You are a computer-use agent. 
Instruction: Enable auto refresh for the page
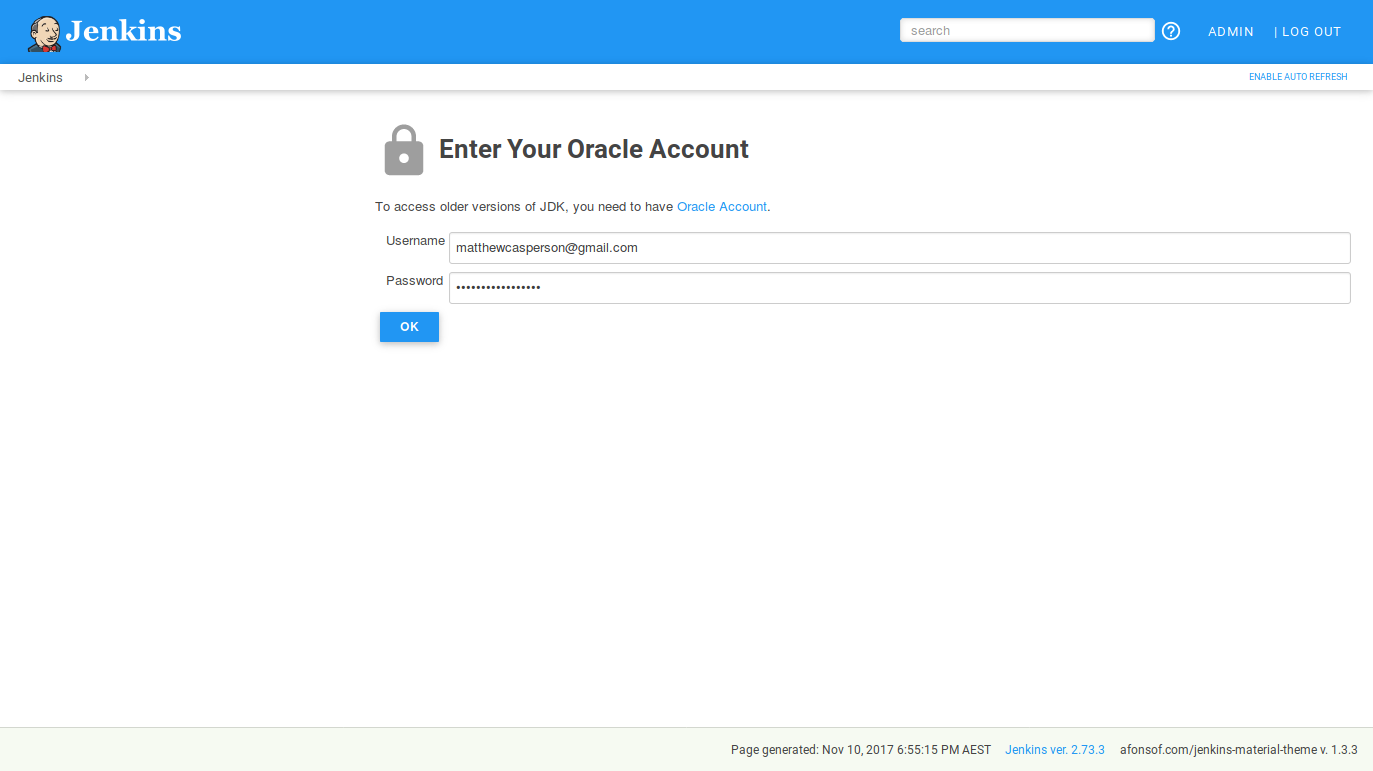coord(1297,76)
